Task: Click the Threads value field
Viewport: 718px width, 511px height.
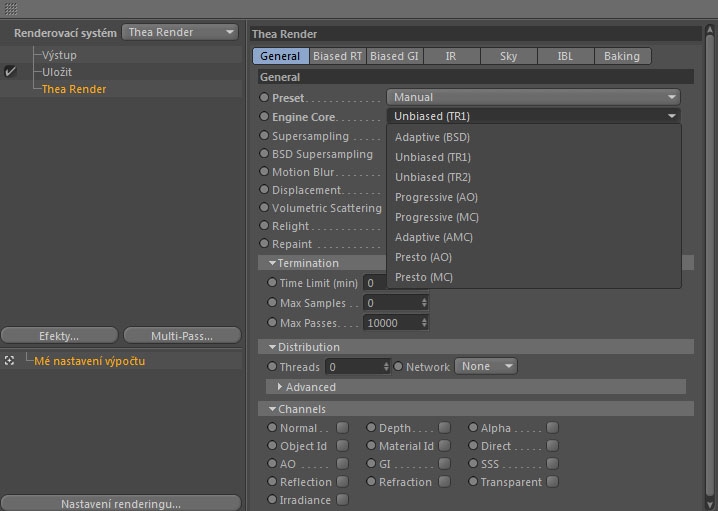Action: [358, 366]
